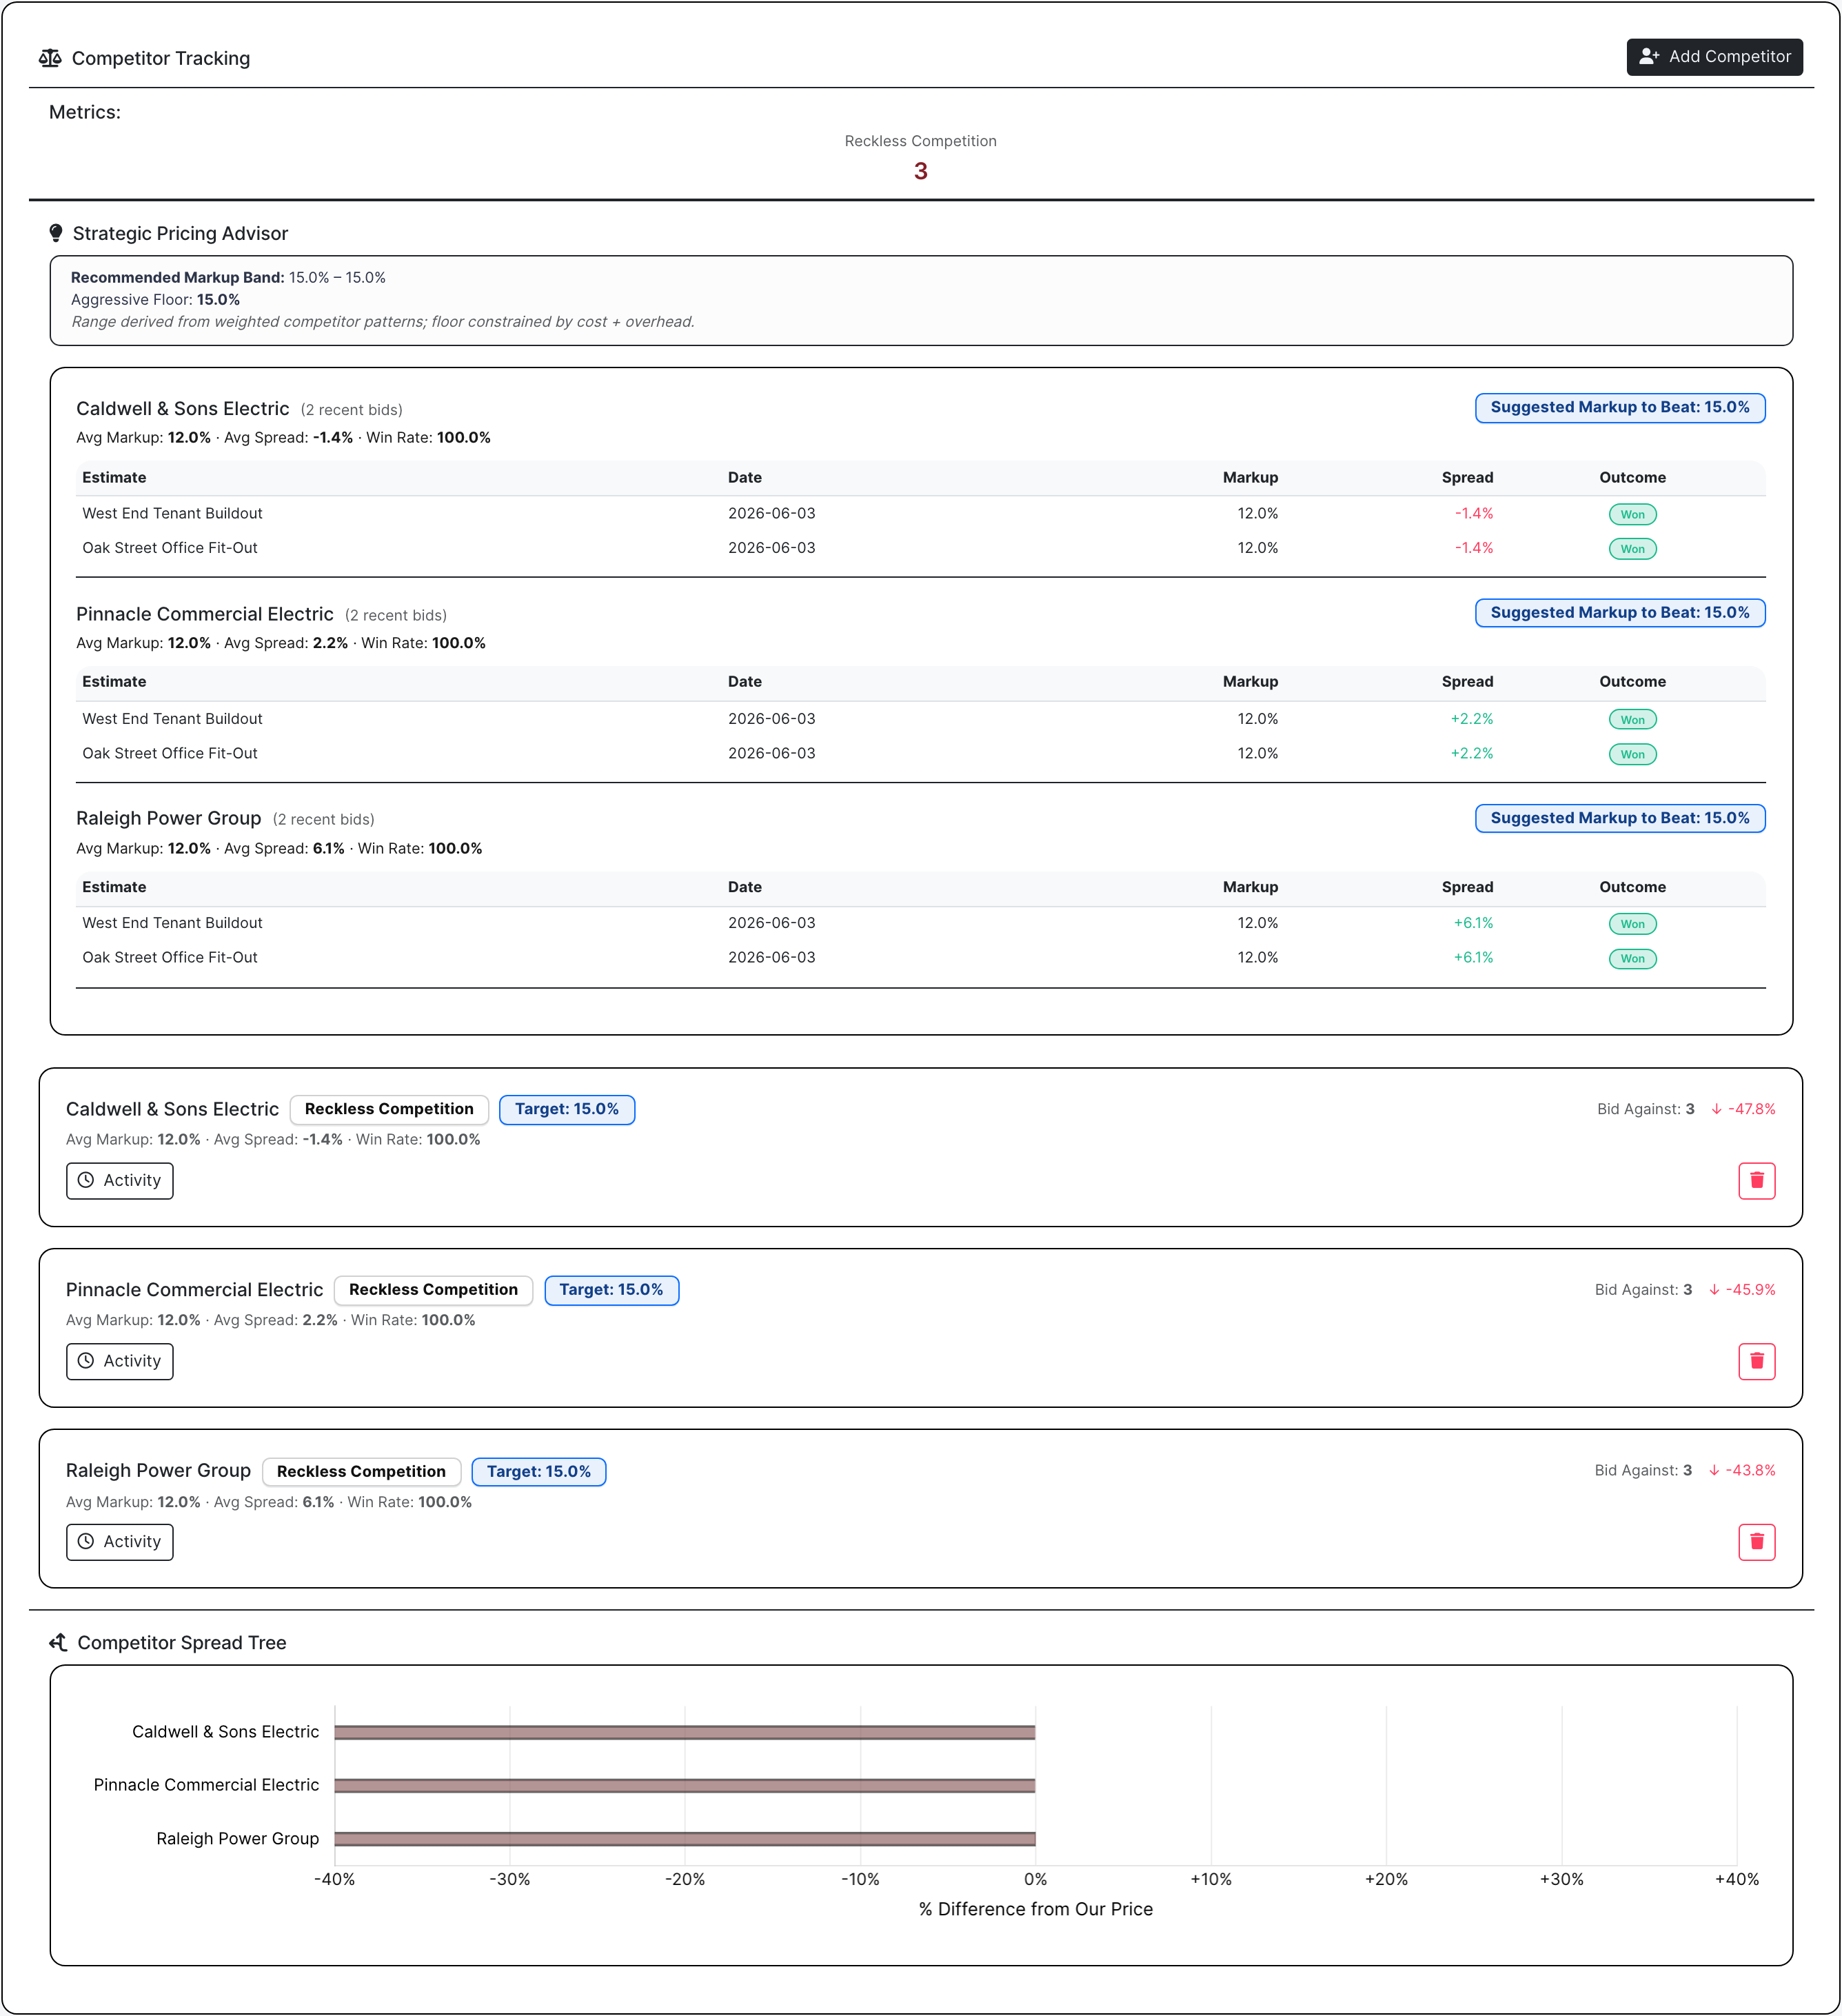This screenshot has width=1842, height=2016.
Task: Select Caldwell's West End Tenant Buildout row
Action: (920, 513)
